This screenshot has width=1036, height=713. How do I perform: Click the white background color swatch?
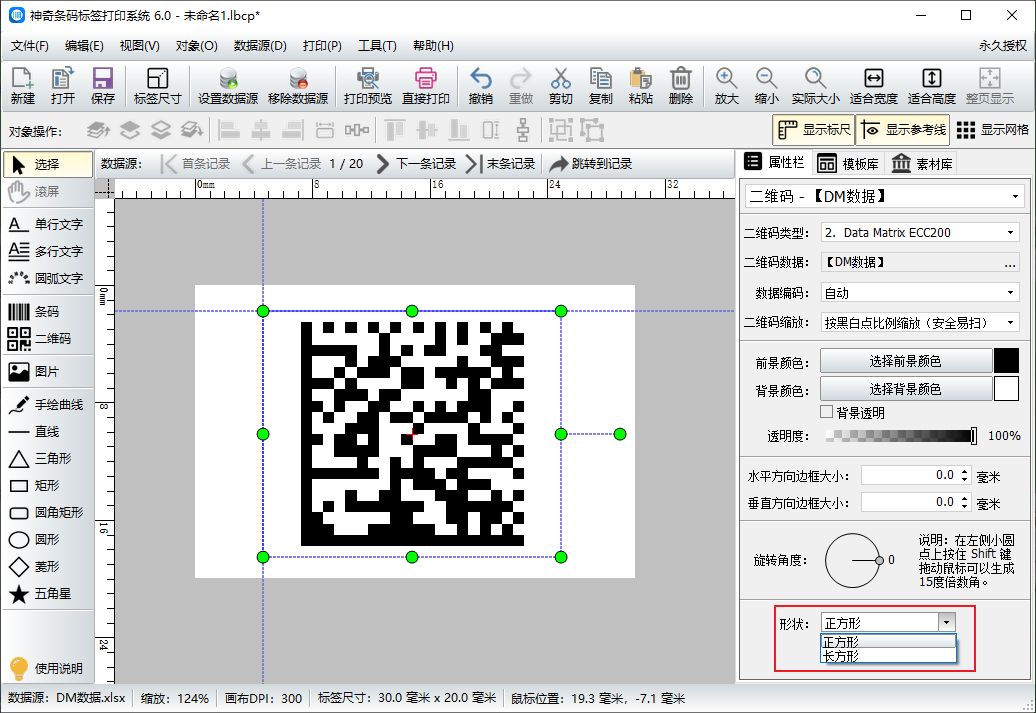pyautogui.click(x=1006, y=389)
